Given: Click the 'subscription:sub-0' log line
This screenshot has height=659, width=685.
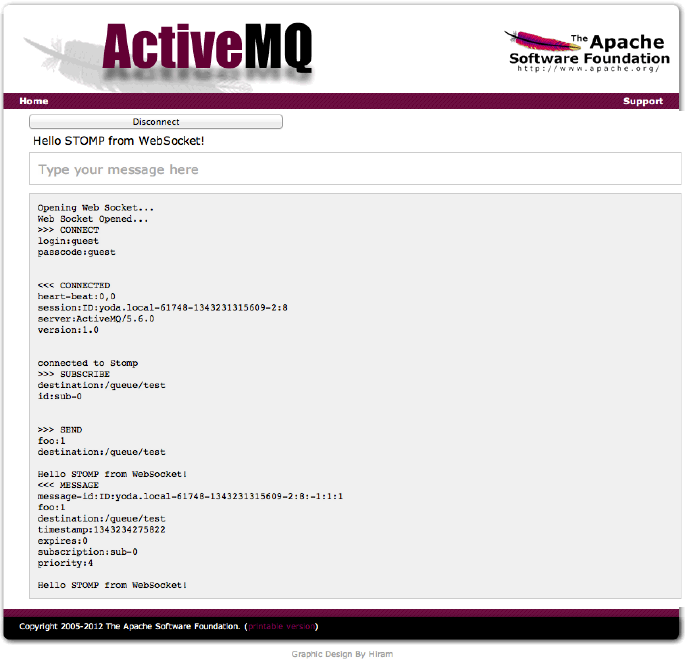Looking at the screenshot, I should tap(87, 552).
